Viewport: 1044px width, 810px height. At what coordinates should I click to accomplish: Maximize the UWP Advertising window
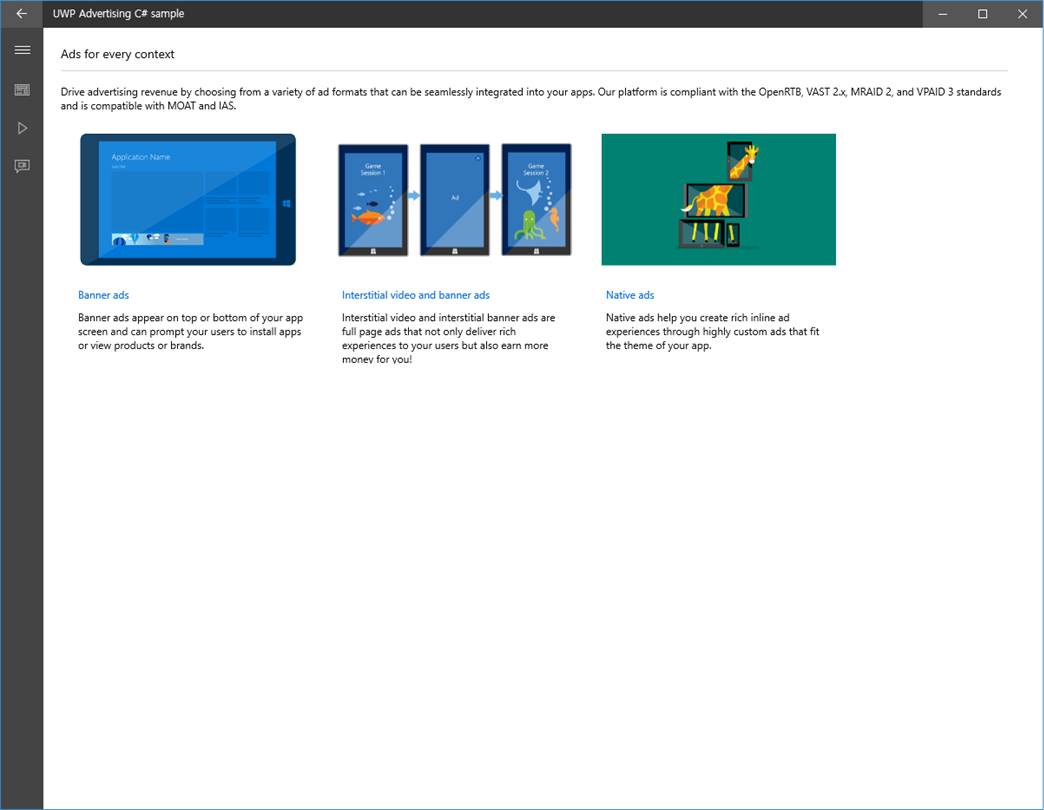pyautogui.click(x=983, y=14)
